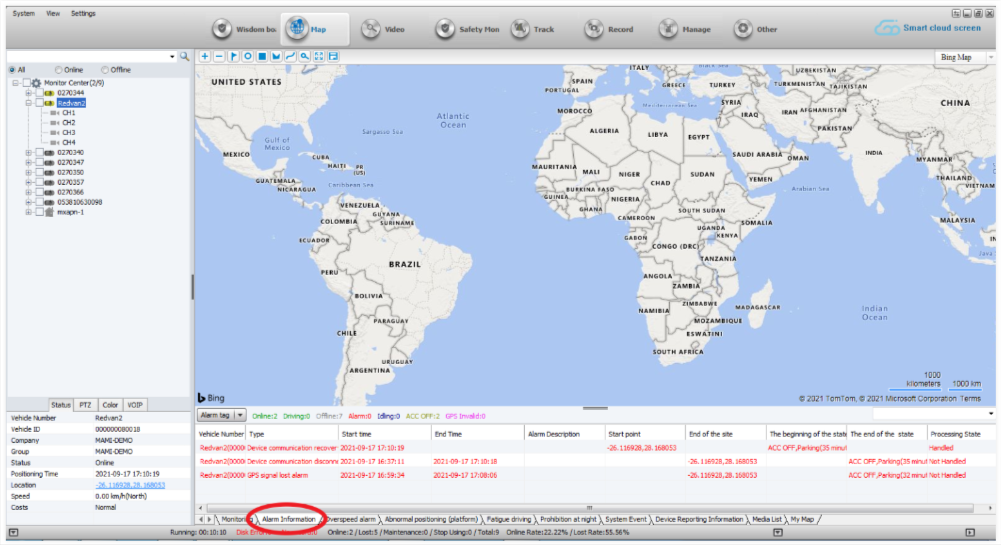Select the Online radio filter
The height and width of the screenshot is (545, 1001).
tap(59, 70)
